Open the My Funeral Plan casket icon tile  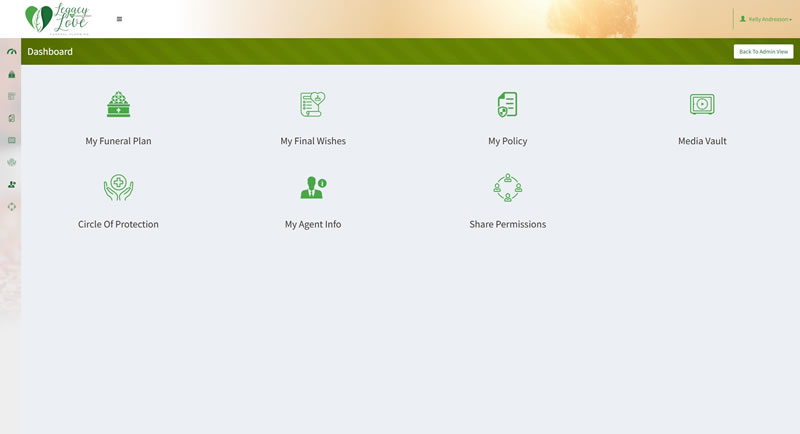(118, 104)
